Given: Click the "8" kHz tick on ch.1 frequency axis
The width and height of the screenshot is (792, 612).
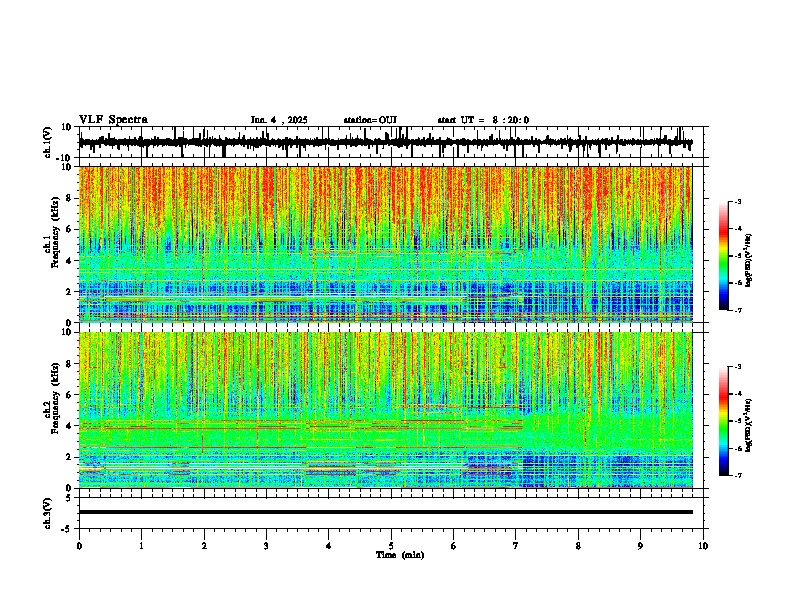Looking at the screenshot, I should tap(70, 198).
